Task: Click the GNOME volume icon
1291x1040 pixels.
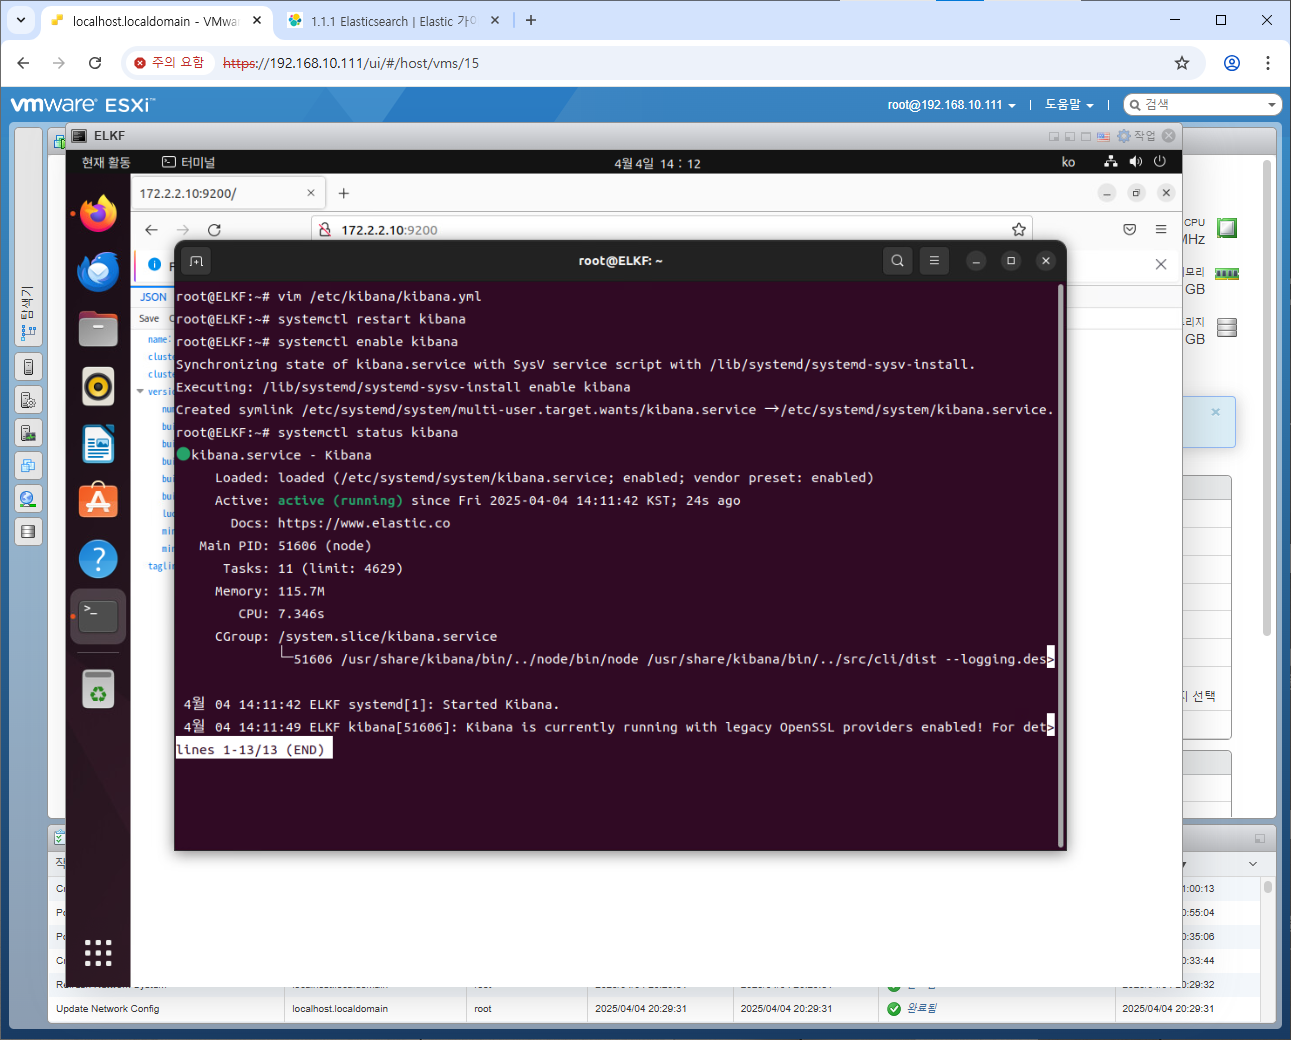Action: point(1135,162)
